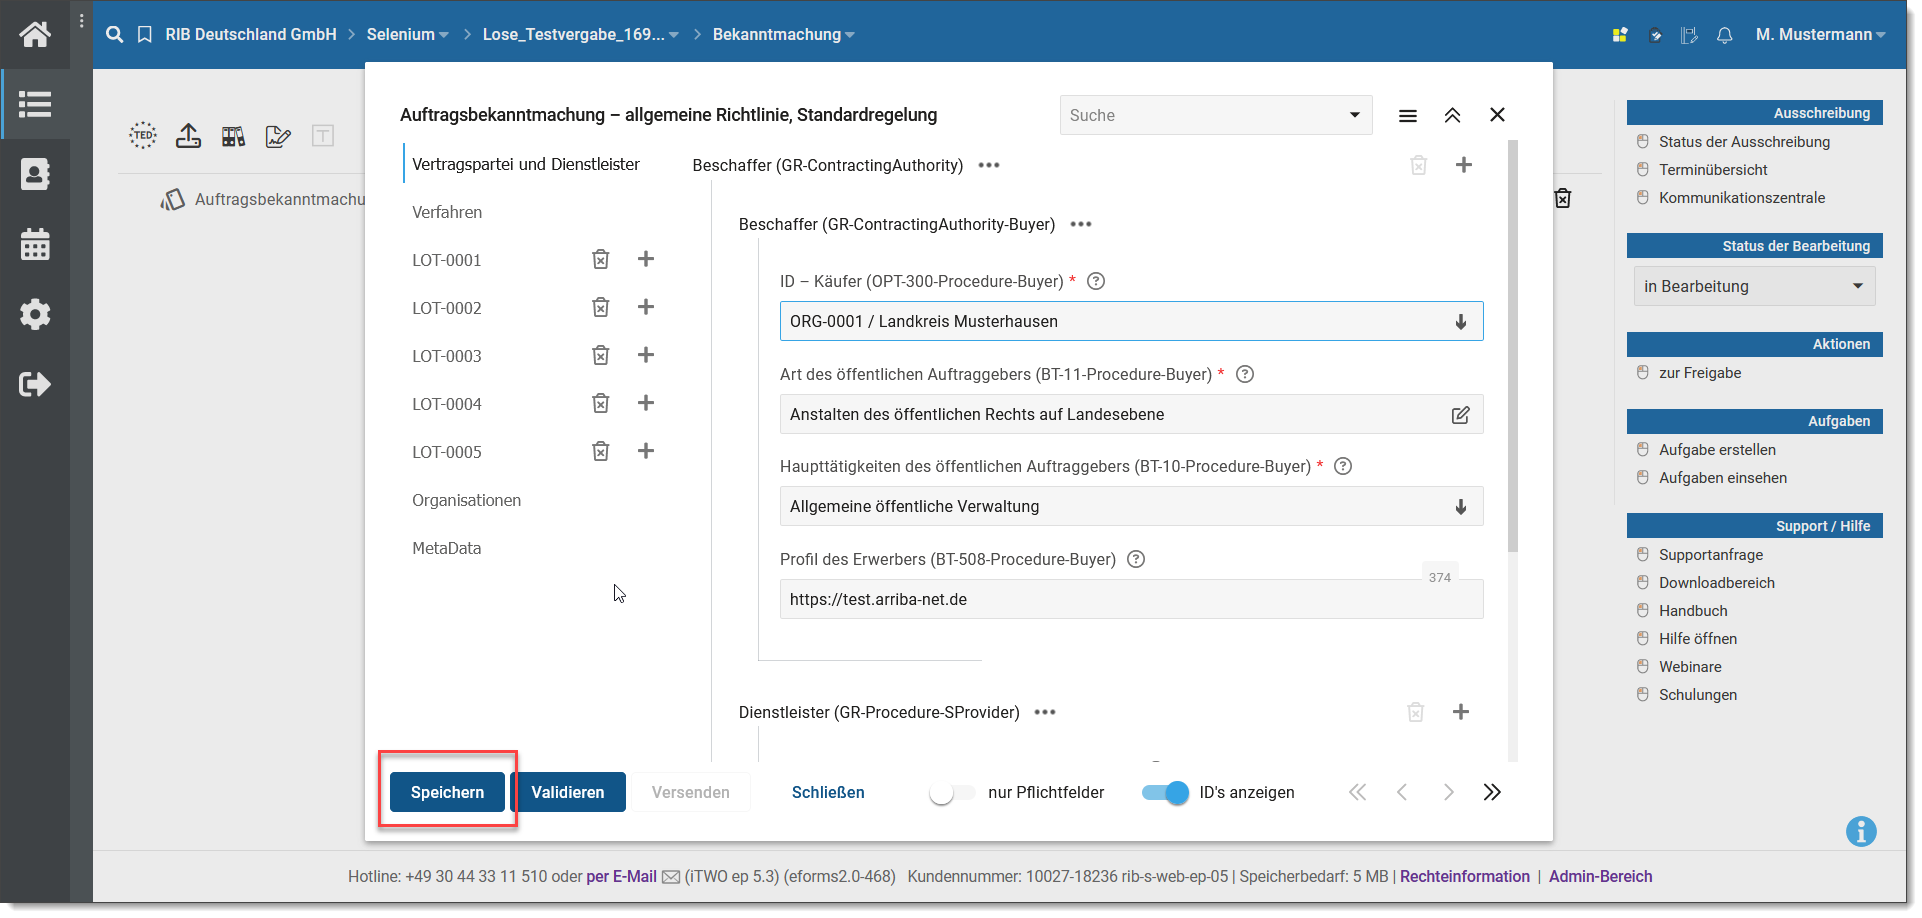Open the Suche dropdown
The image size is (1922, 918).
(1215, 116)
